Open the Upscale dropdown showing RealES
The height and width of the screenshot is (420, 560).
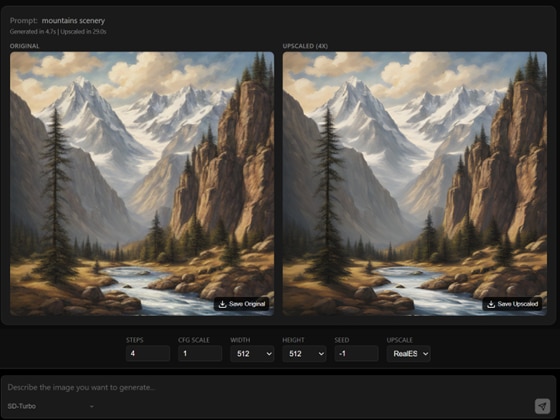click(x=409, y=354)
